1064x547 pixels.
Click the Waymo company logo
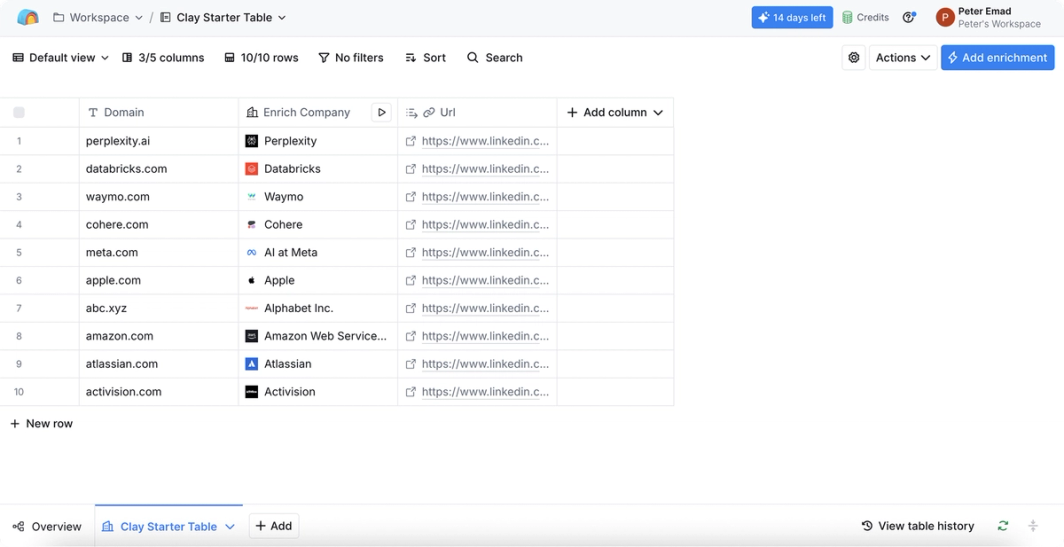tap(252, 197)
